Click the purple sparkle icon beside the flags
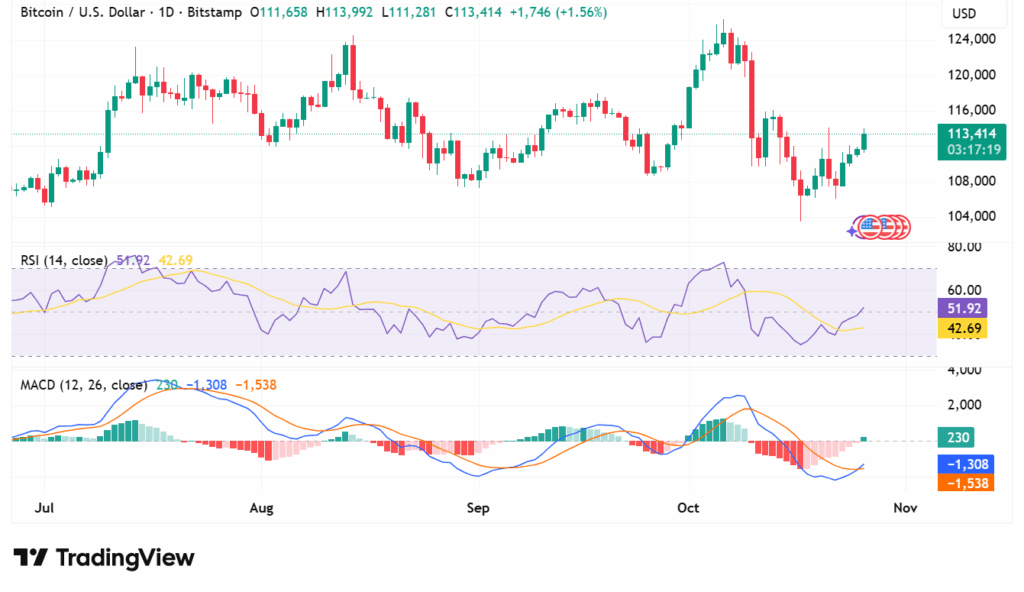The height and width of the screenshot is (592, 1024). (x=852, y=230)
